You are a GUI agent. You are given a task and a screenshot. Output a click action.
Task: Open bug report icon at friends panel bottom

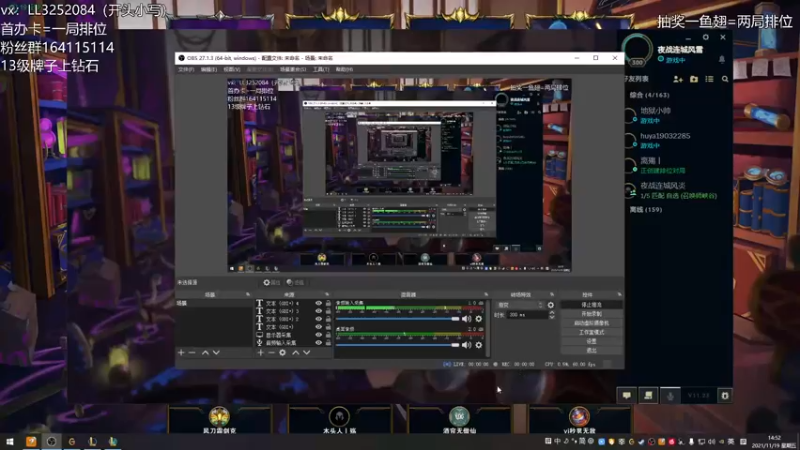click(724, 395)
